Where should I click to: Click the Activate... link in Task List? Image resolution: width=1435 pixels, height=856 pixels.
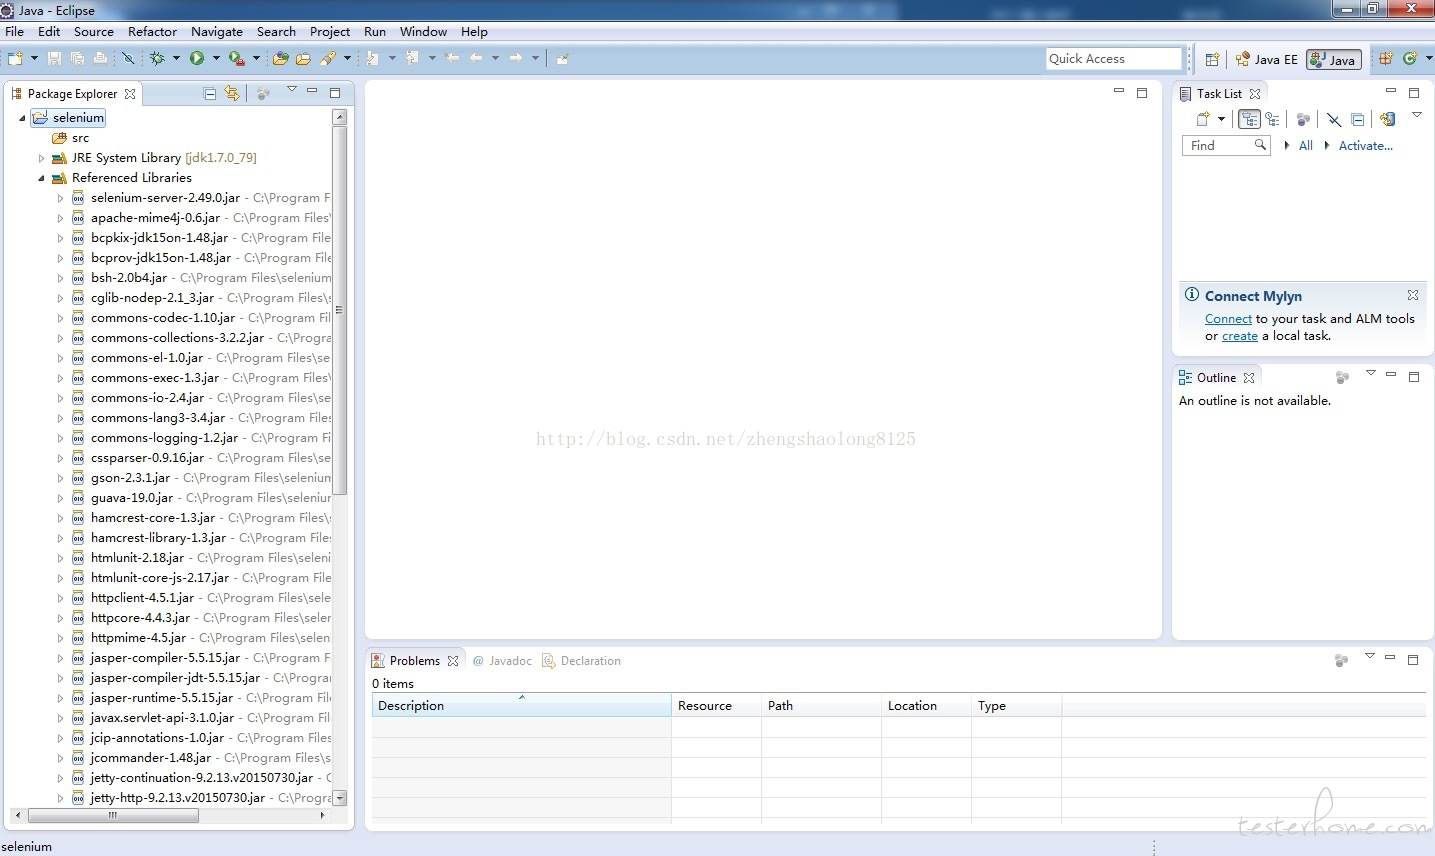1366,146
